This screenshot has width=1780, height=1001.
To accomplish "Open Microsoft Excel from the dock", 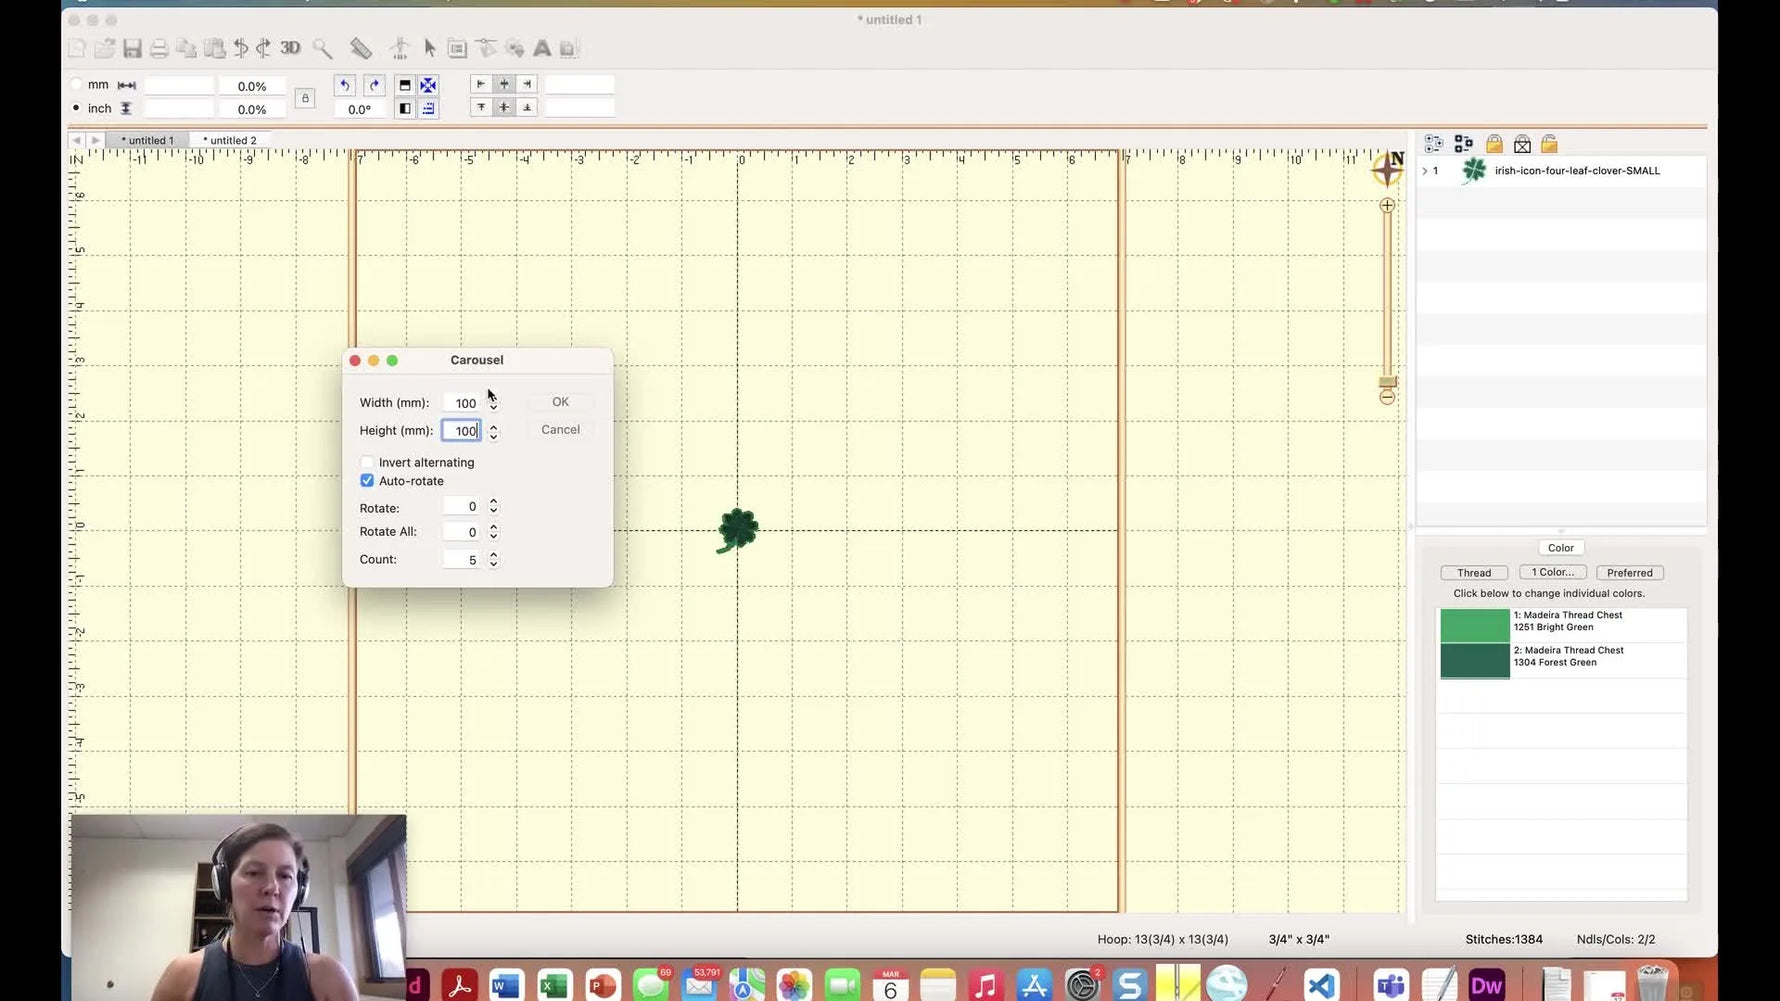I will [554, 985].
